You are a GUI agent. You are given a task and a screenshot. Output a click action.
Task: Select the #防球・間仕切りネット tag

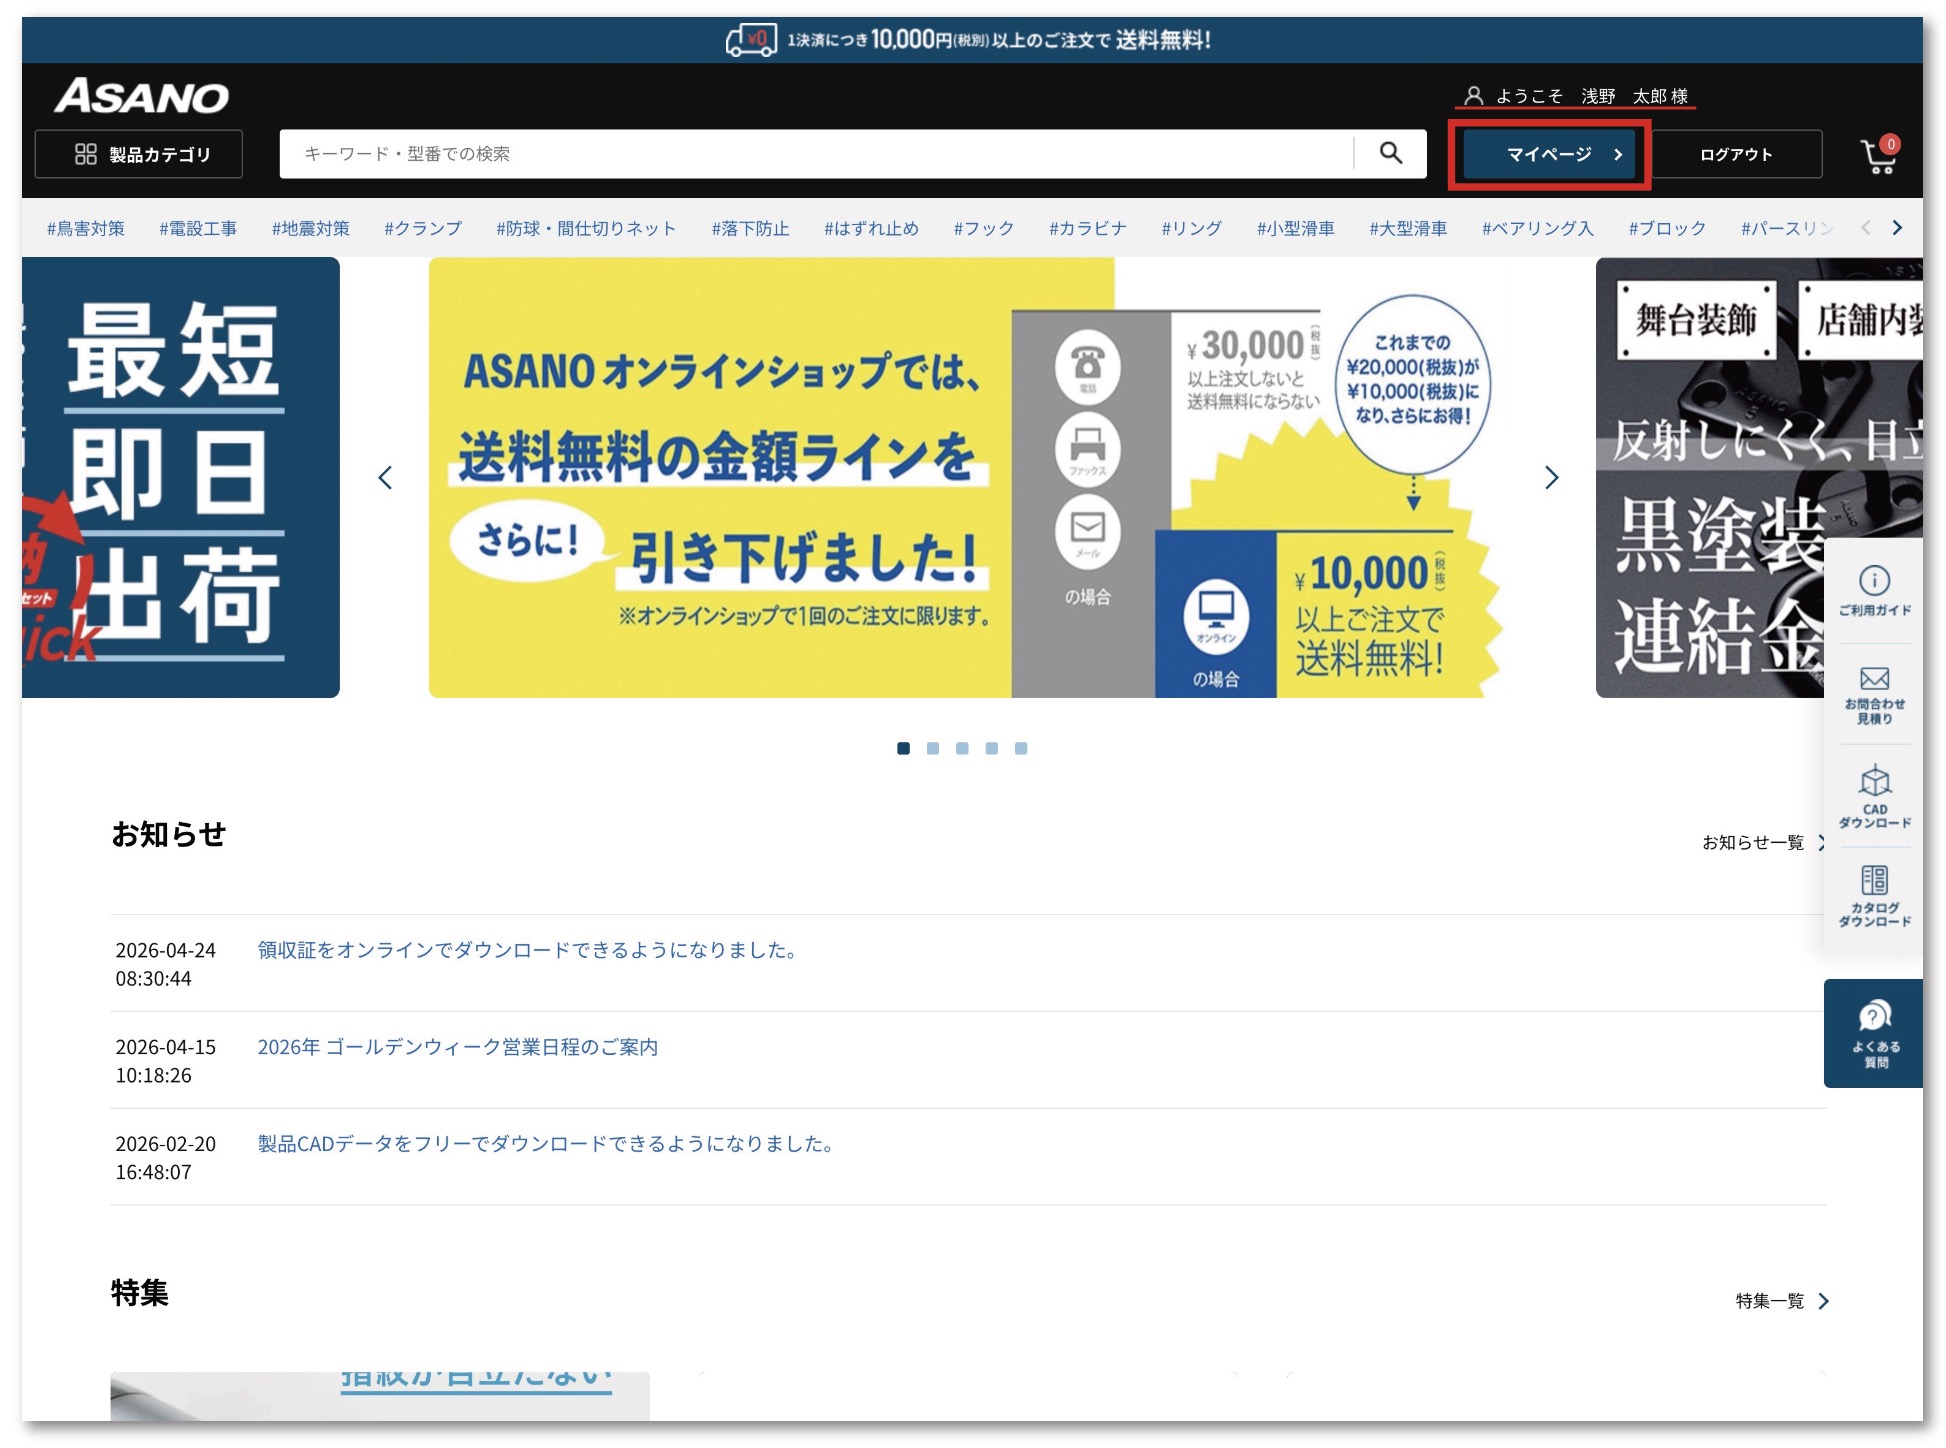(x=586, y=228)
